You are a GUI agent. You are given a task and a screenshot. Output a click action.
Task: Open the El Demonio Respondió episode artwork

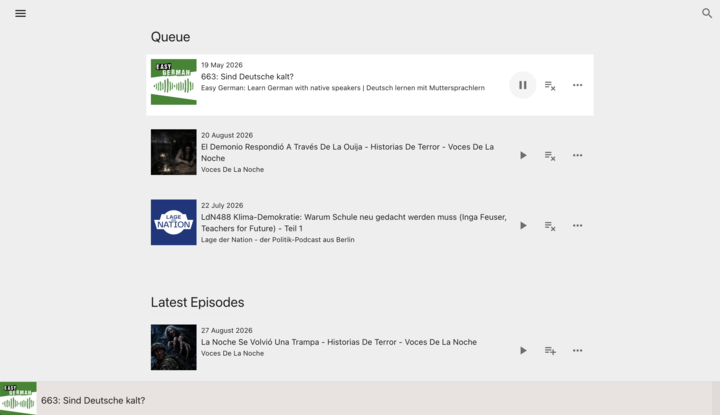174,152
